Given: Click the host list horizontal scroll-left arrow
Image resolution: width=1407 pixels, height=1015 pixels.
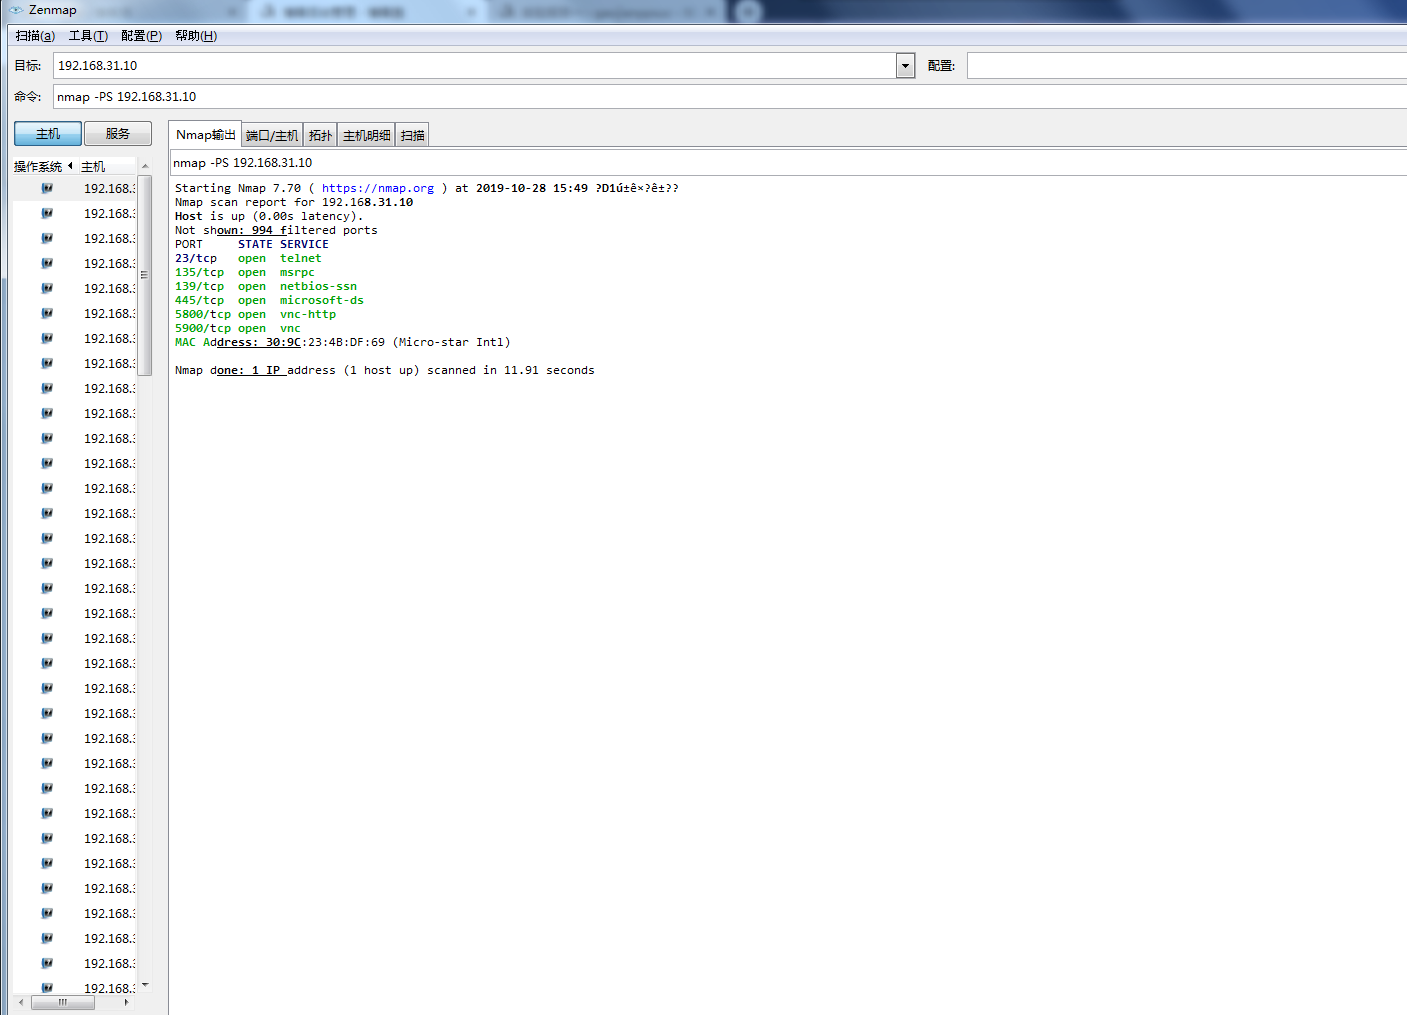Looking at the screenshot, I should coord(21,1002).
